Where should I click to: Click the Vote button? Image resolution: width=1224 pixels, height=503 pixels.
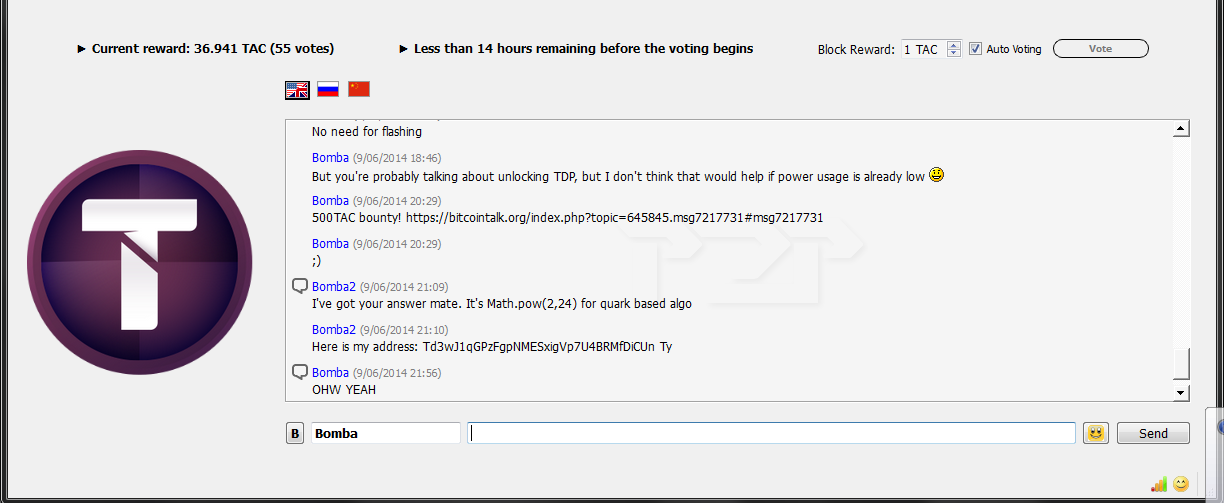point(1100,49)
